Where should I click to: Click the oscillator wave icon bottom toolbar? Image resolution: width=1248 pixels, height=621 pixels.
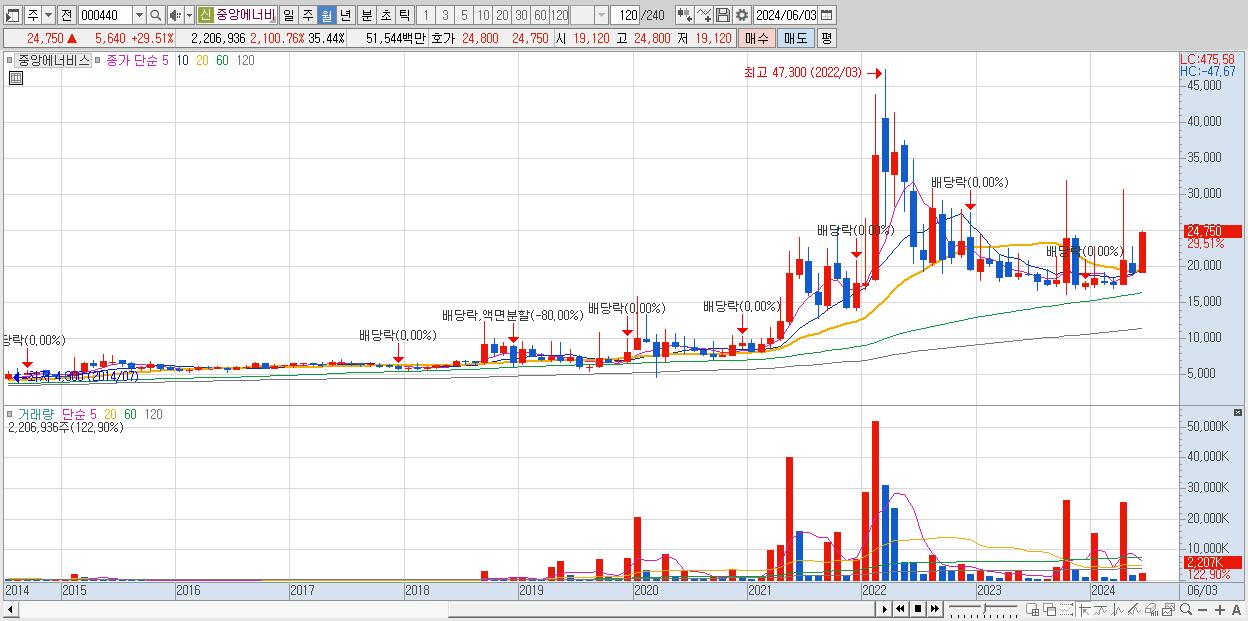(1118, 609)
